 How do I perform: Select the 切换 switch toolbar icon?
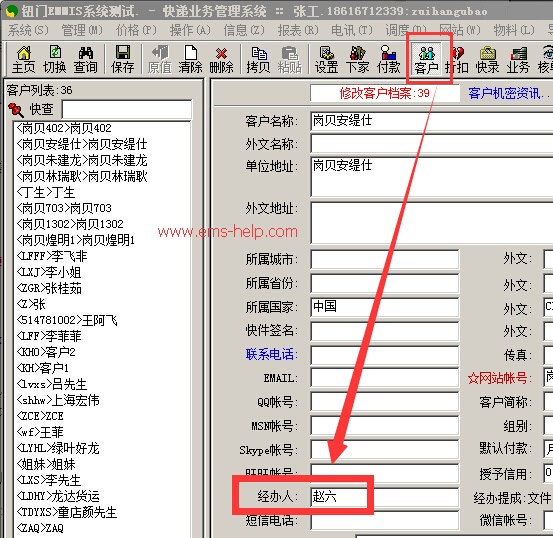click(x=54, y=60)
